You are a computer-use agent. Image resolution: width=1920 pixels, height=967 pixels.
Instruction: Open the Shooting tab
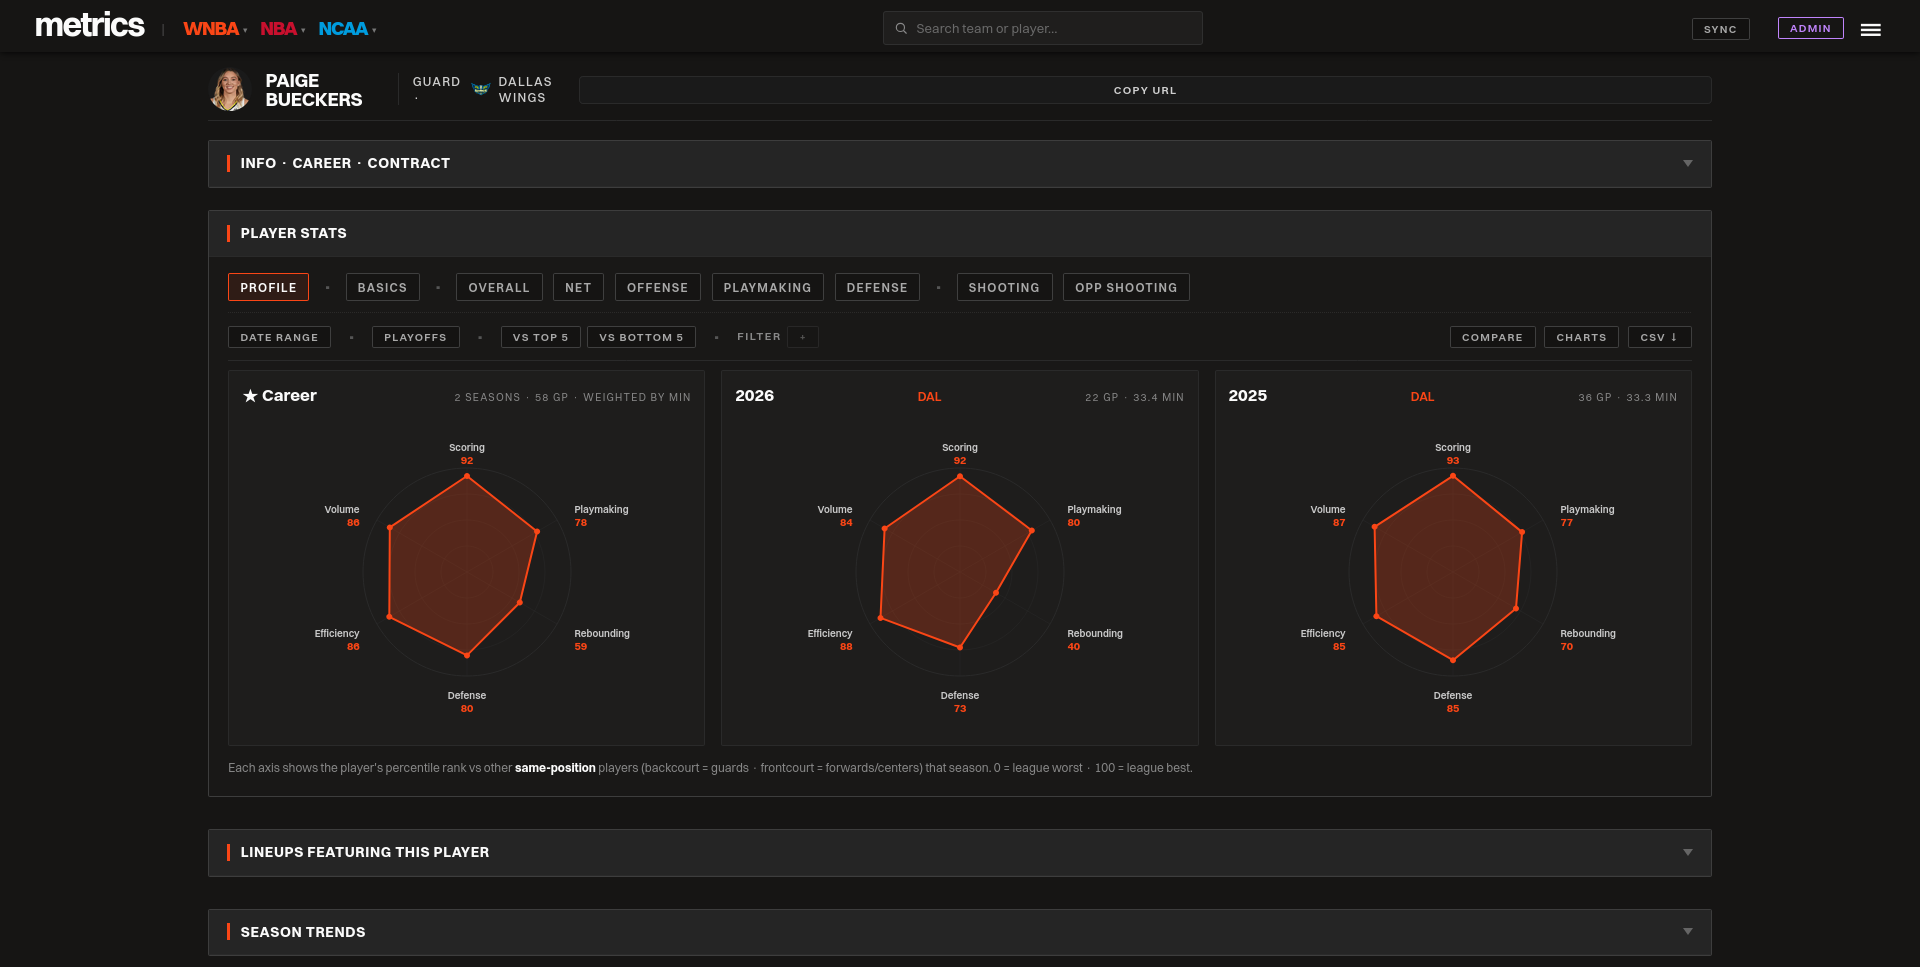coord(1004,287)
